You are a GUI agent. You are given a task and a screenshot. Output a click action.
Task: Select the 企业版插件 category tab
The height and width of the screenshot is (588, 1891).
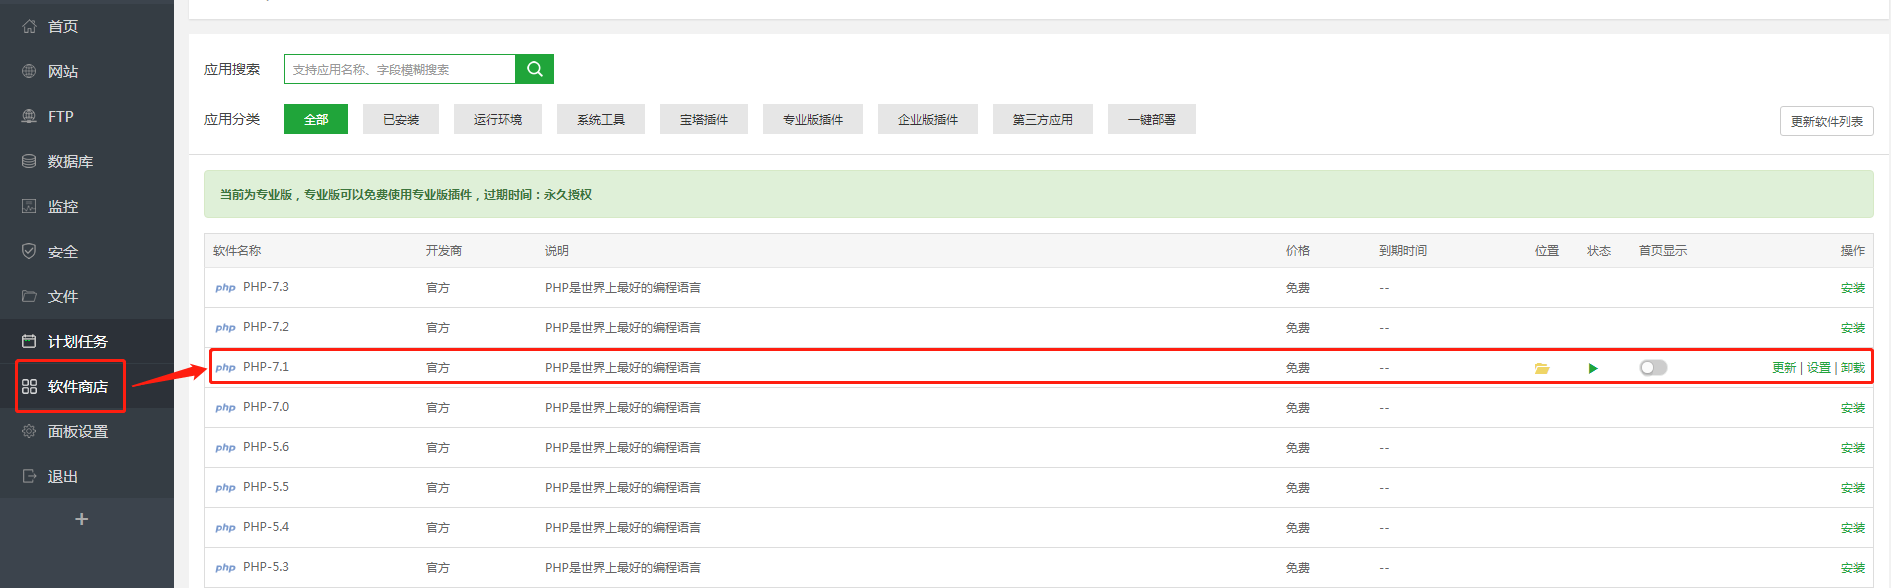[928, 119]
